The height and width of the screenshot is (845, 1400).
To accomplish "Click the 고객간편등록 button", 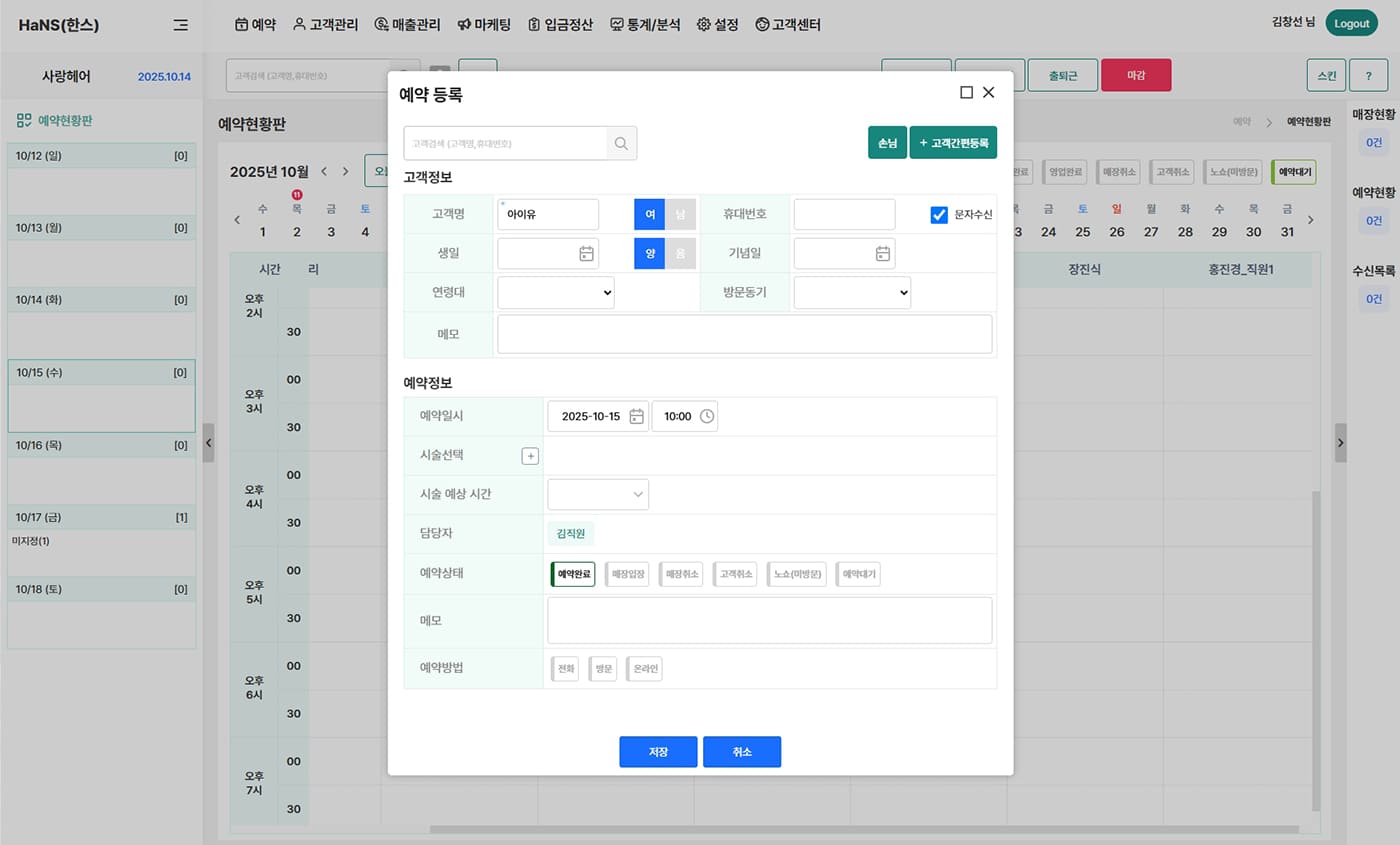I will pyautogui.click(x=953, y=143).
